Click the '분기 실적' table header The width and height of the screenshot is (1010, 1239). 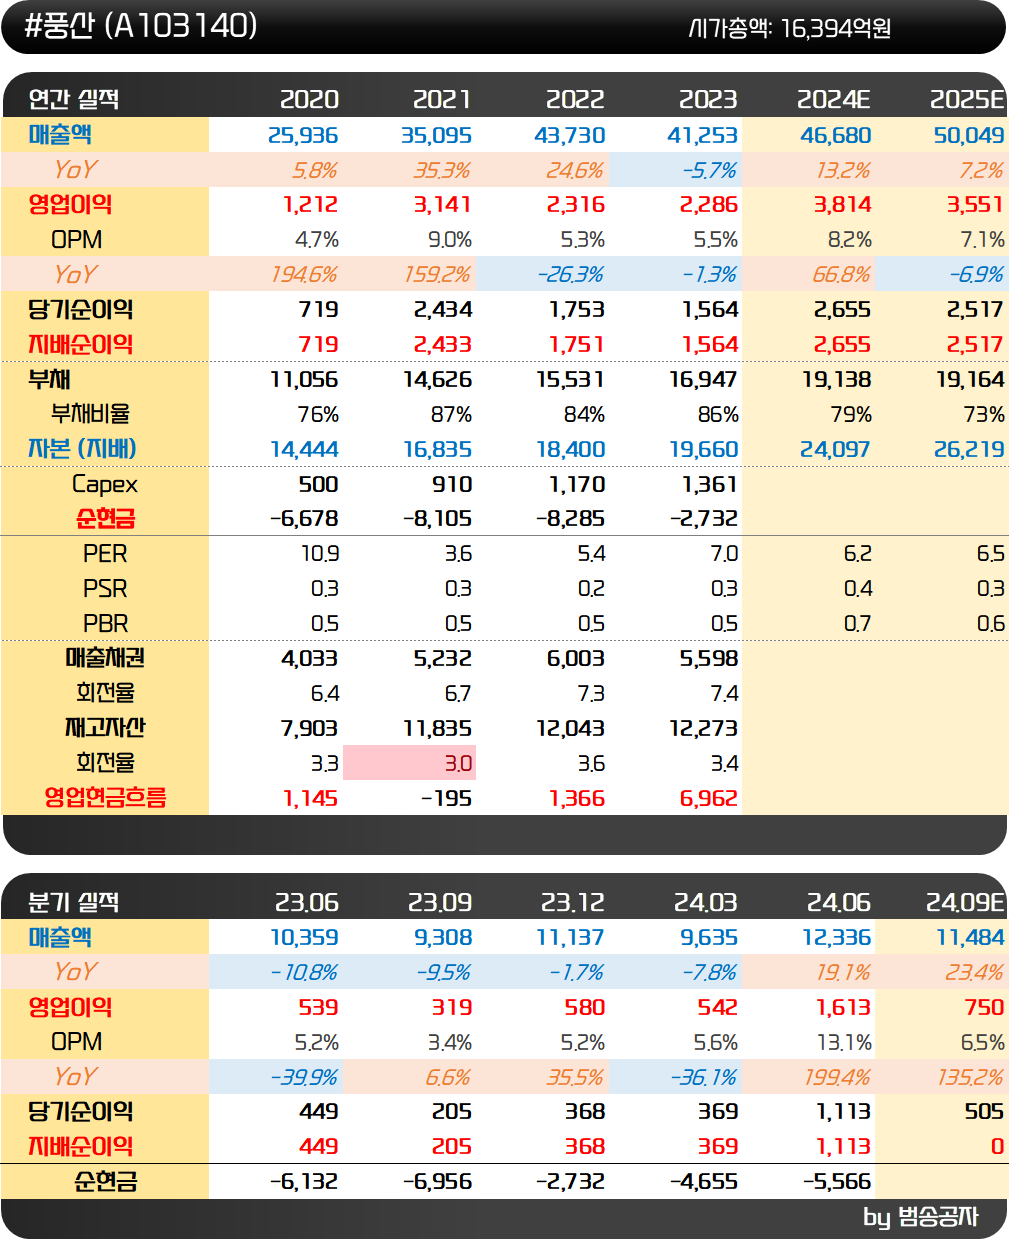[74, 902]
